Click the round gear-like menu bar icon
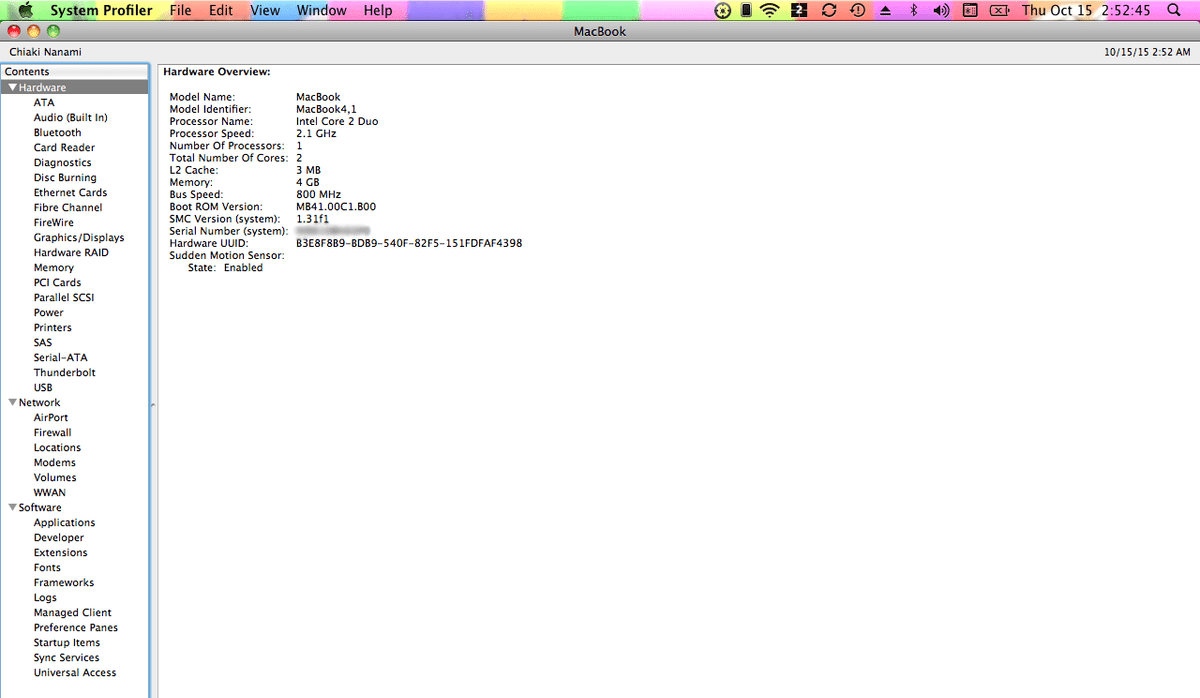This screenshot has height=698, width=1200. (725, 10)
